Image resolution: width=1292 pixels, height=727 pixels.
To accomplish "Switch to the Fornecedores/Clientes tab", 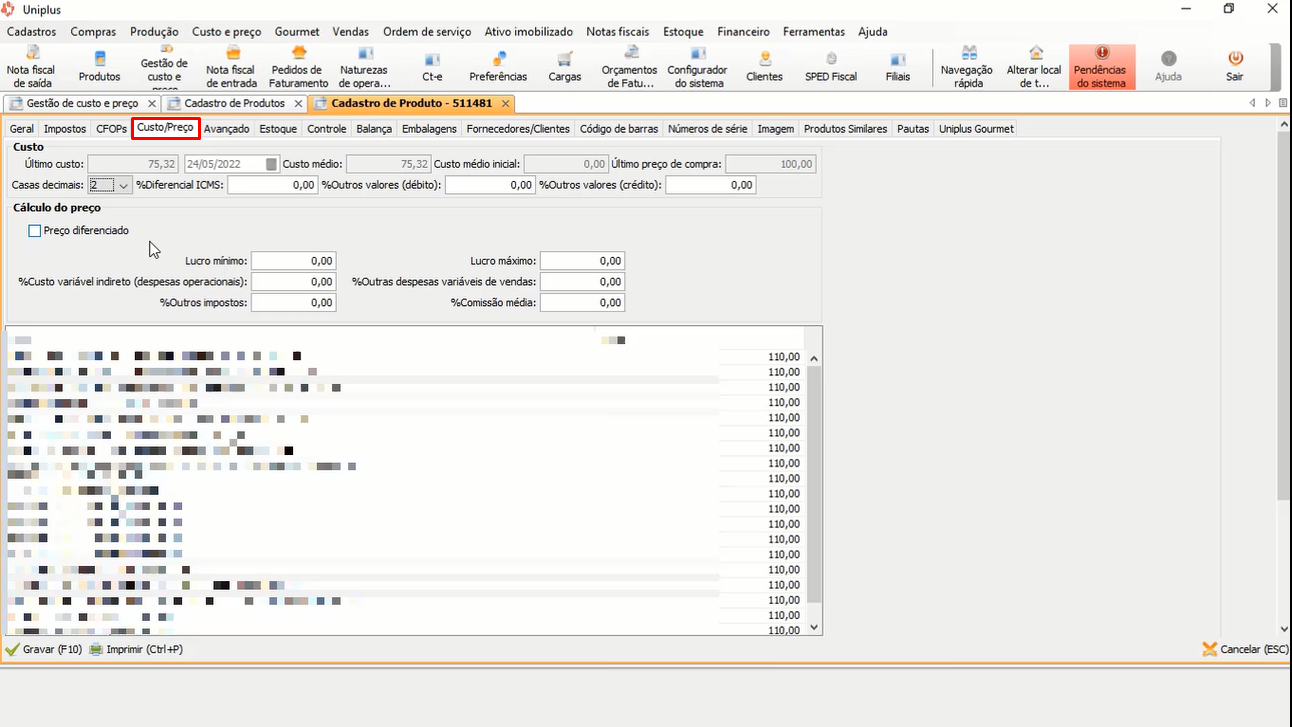I will point(518,129).
